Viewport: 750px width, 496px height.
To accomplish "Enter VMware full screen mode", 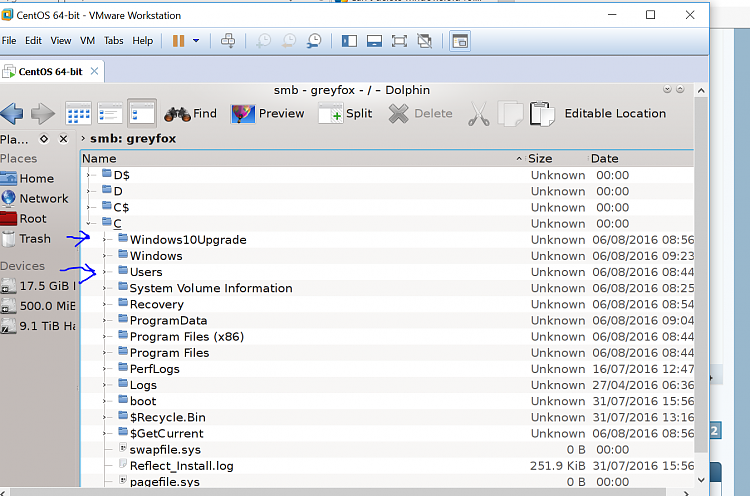I will click(399, 41).
